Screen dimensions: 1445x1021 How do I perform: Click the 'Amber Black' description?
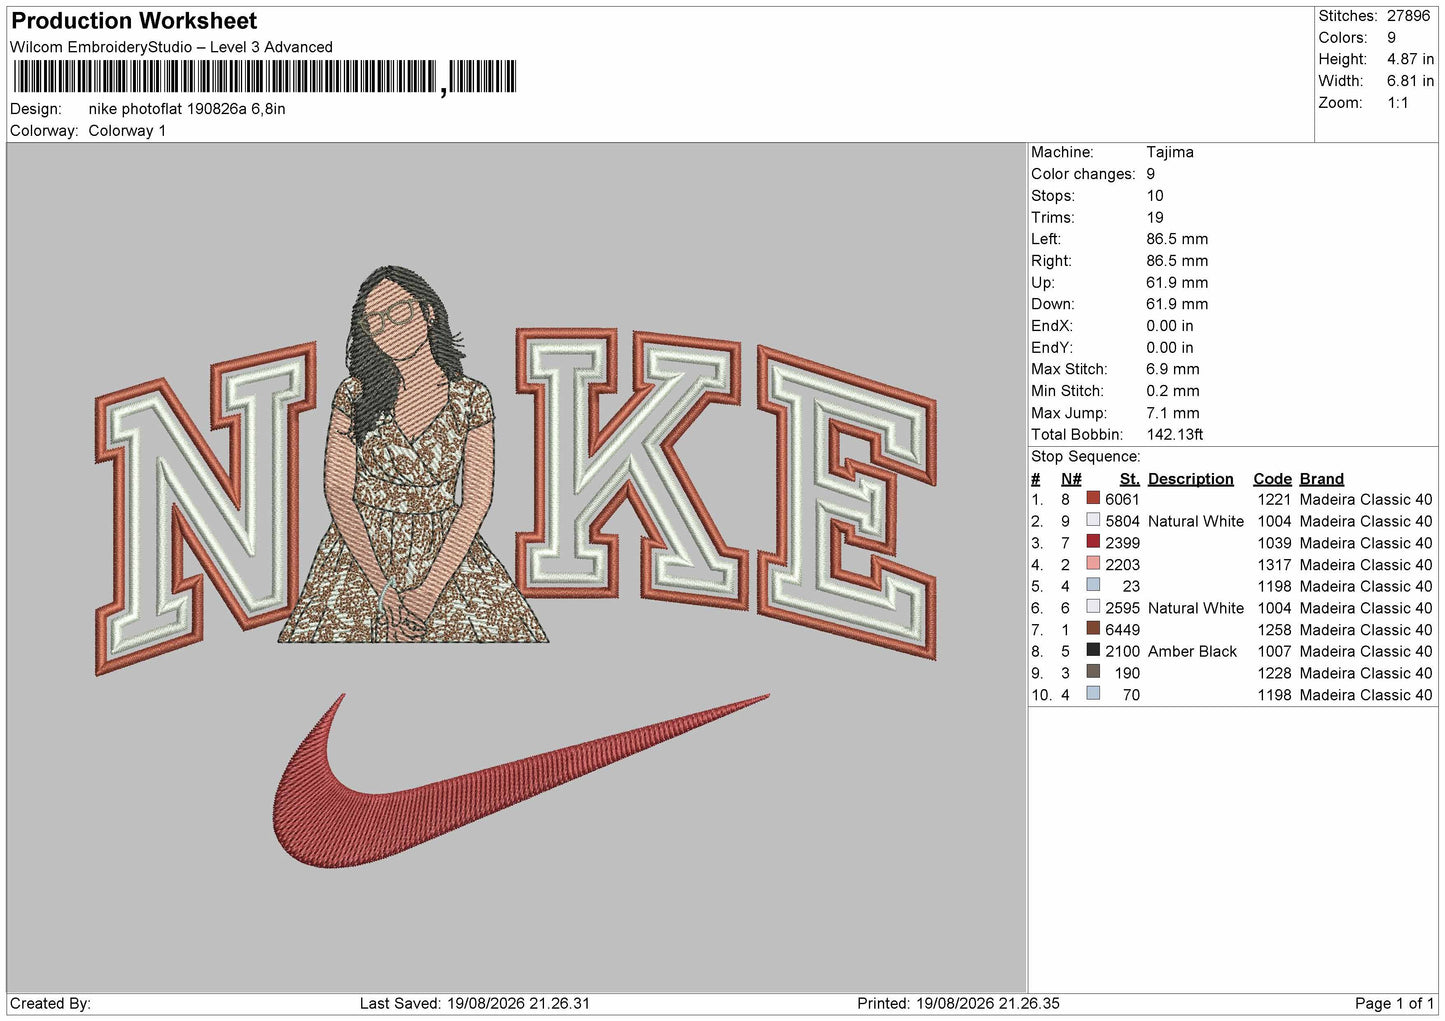click(1192, 652)
